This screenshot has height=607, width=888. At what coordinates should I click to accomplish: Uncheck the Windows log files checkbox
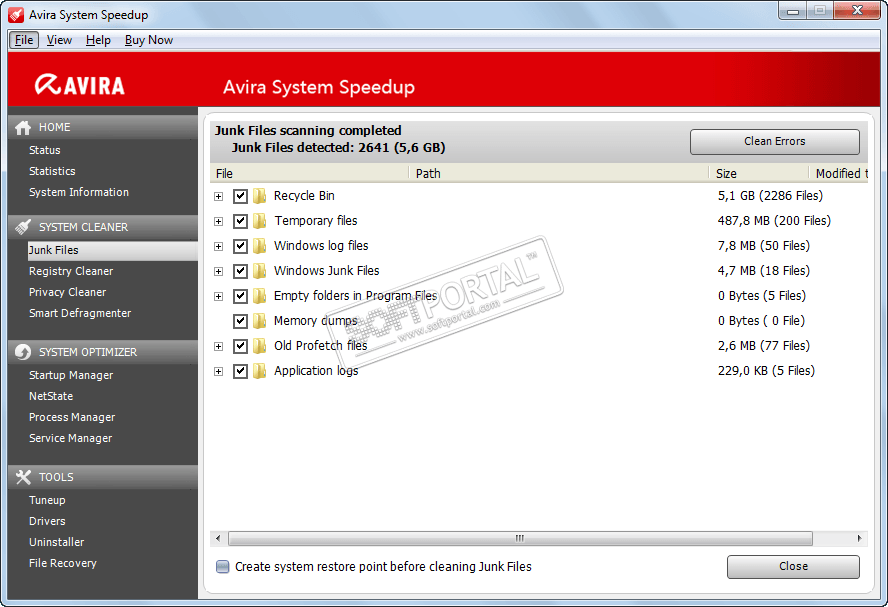[x=240, y=246]
